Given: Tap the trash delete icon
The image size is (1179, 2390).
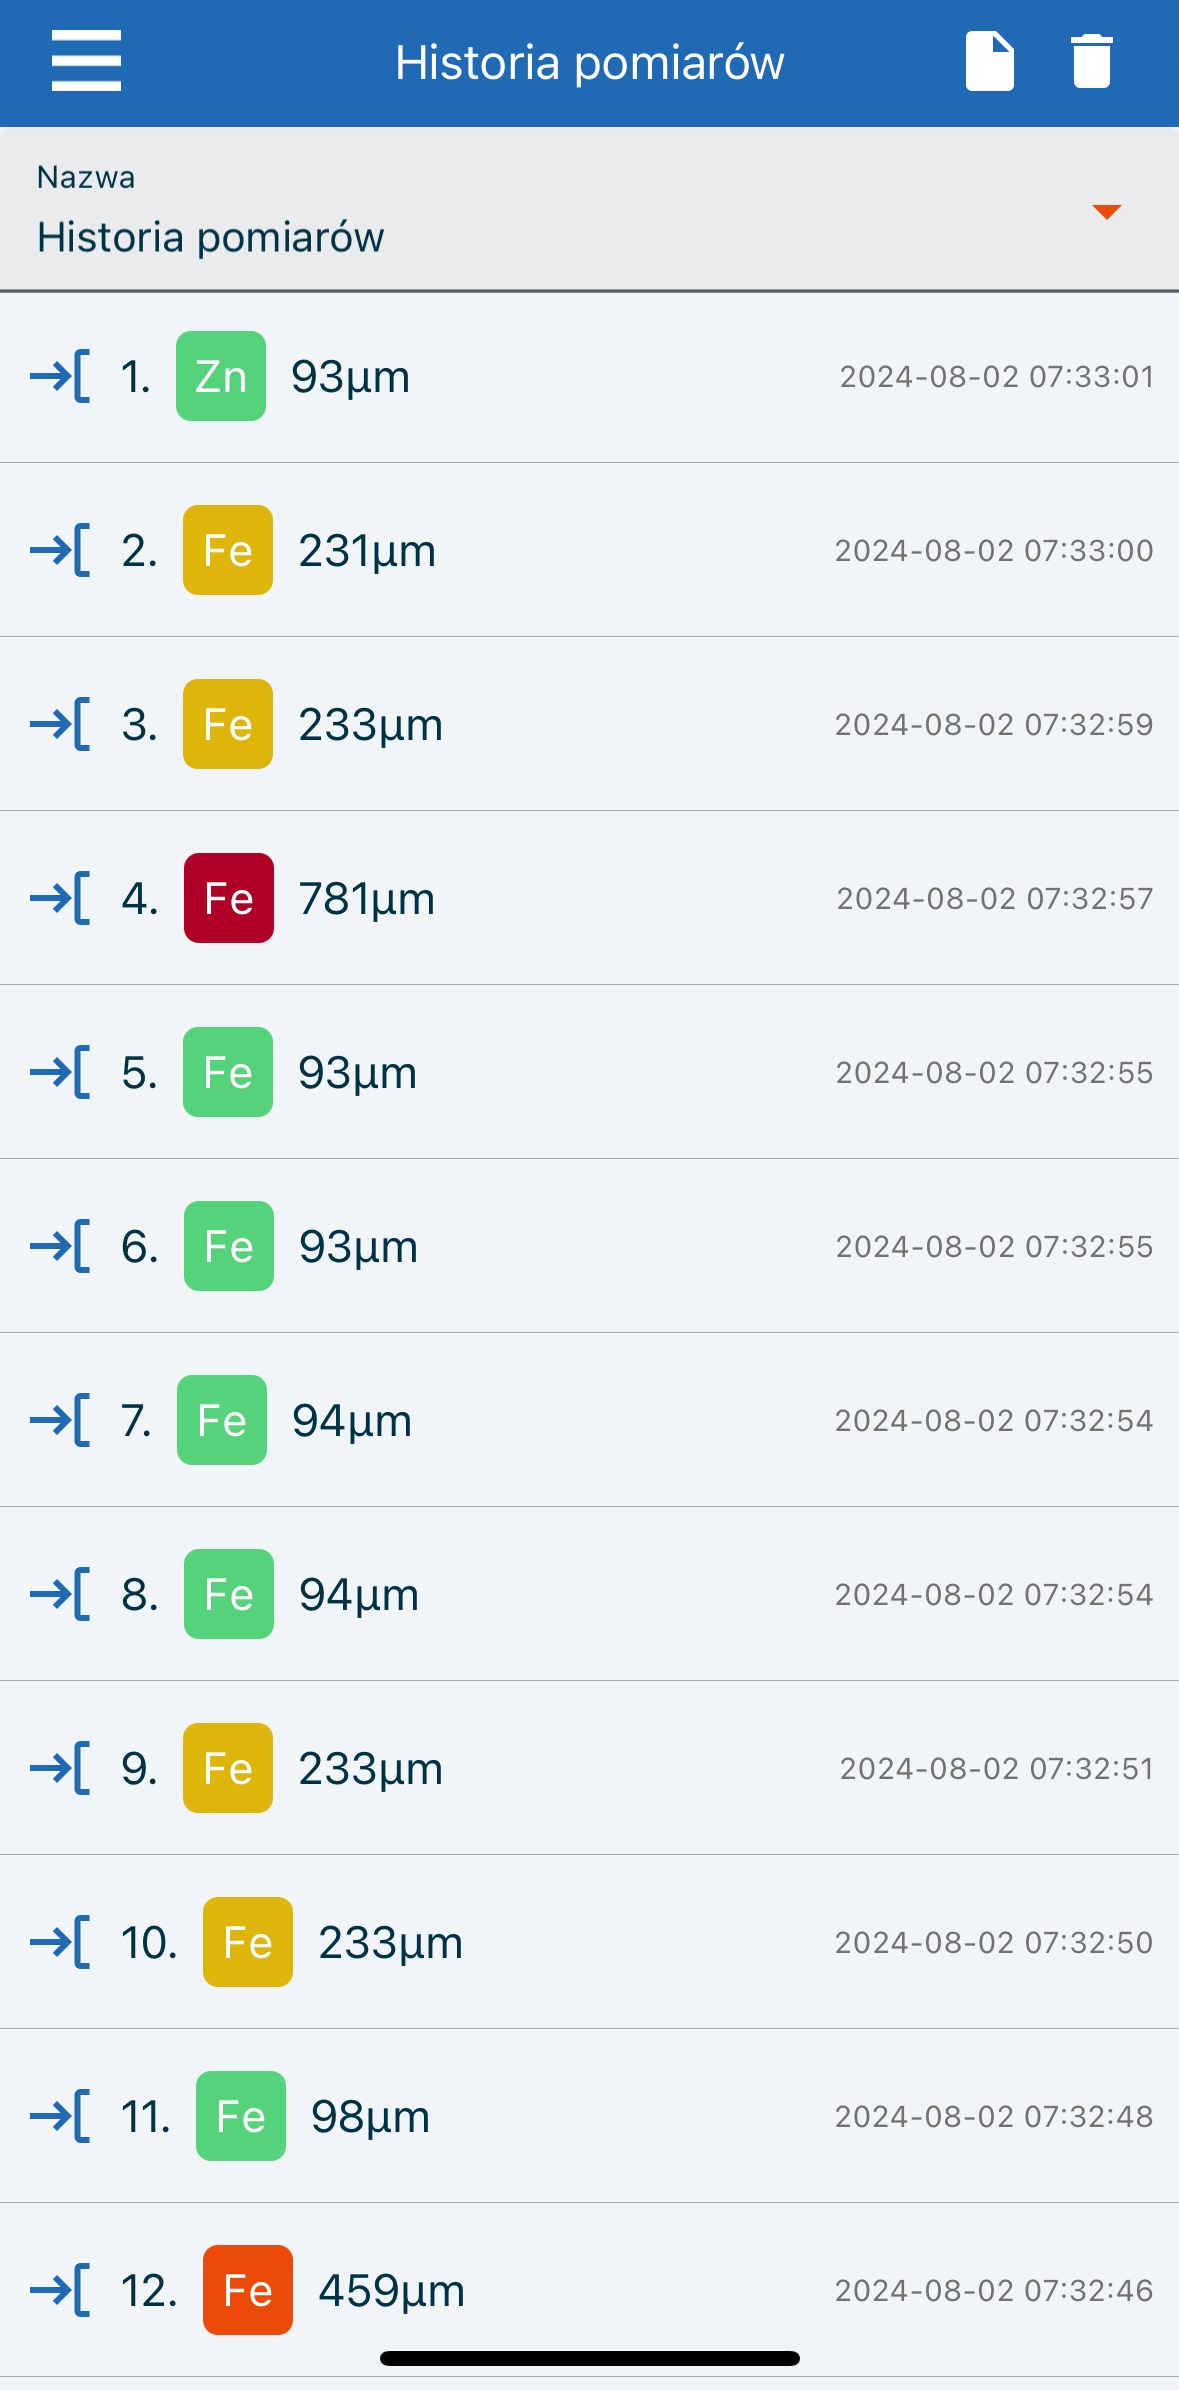Looking at the screenshot, I should pos(1091,61).
